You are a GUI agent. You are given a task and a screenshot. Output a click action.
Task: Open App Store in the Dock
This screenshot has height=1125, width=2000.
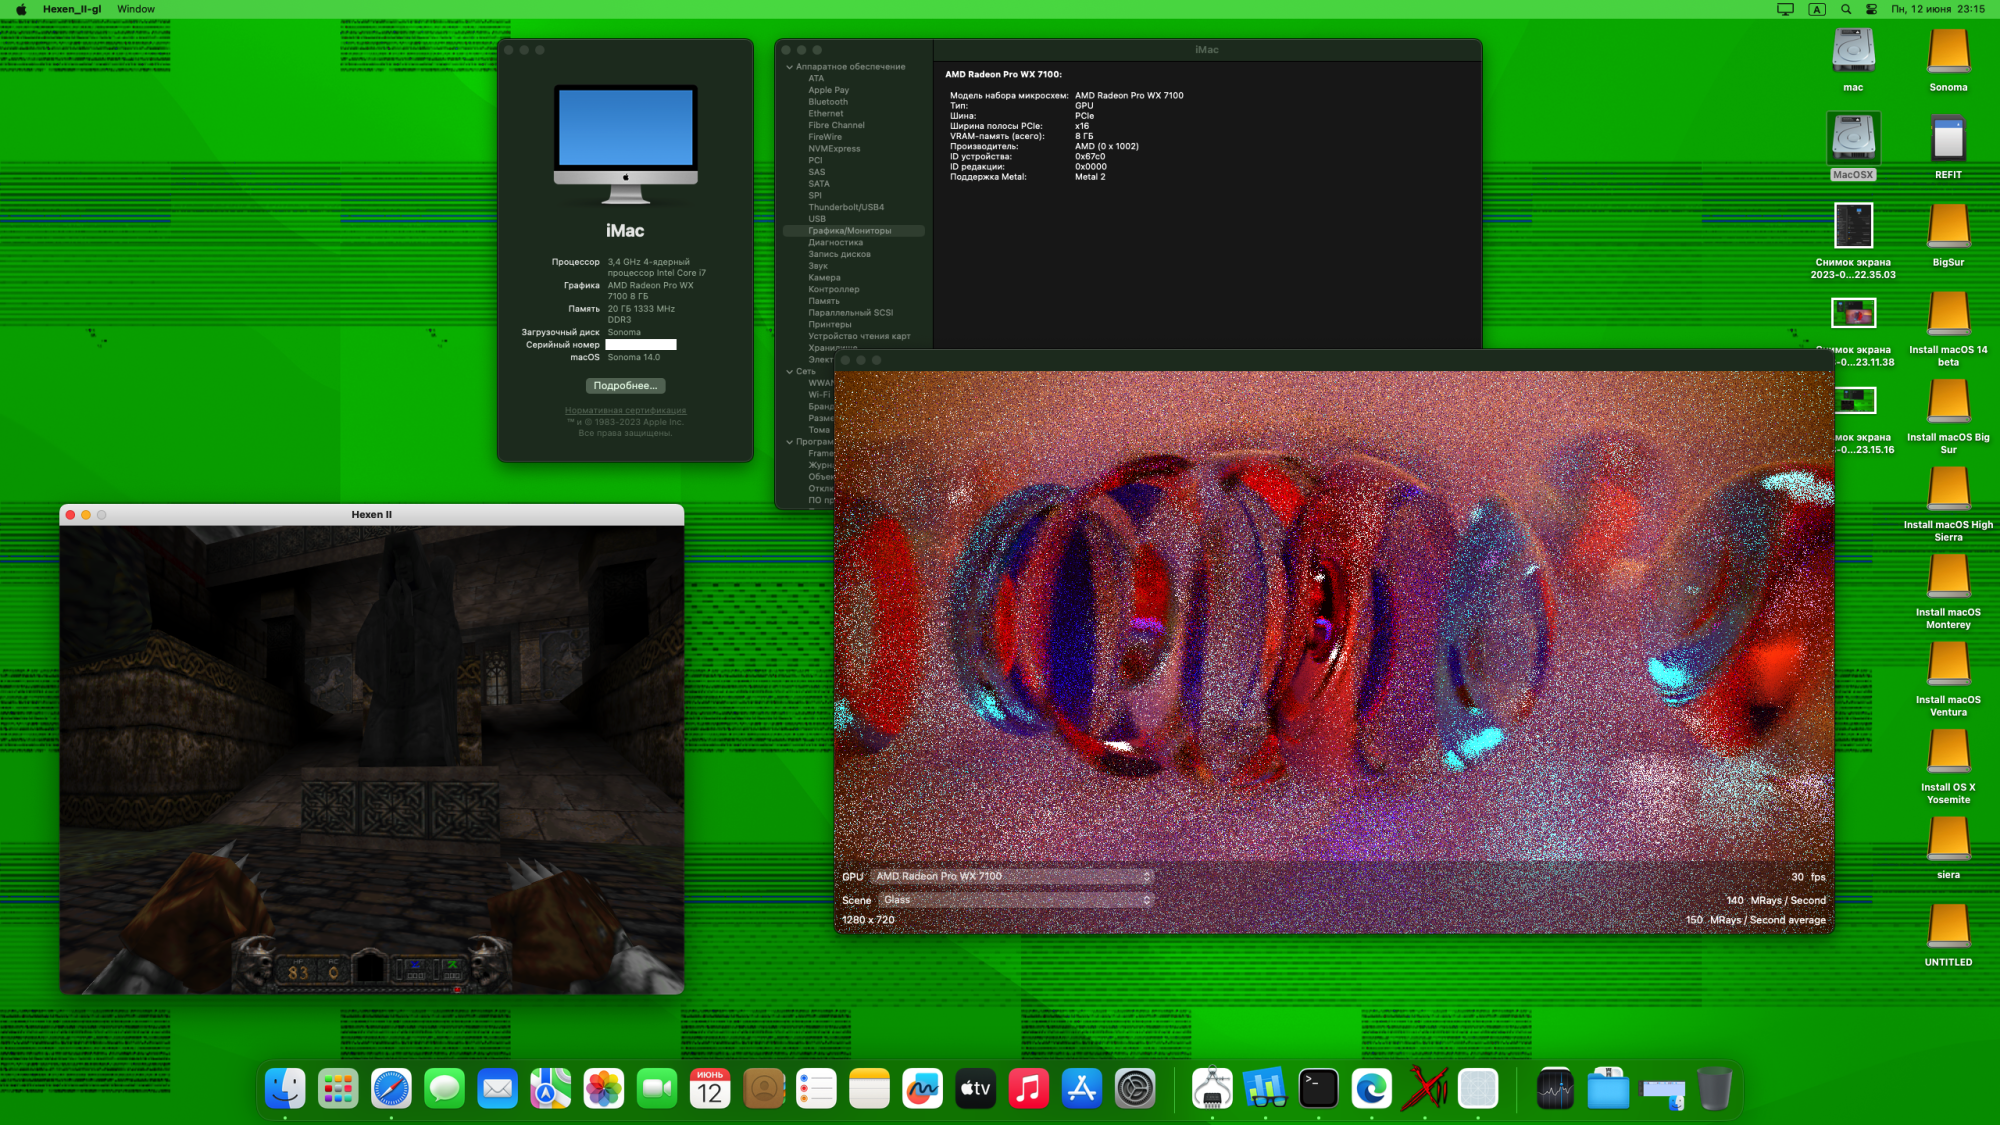click(1082, 1089)
